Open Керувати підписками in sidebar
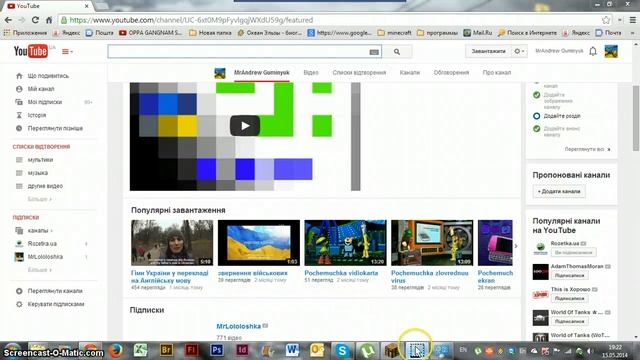Image resolution: width=640 pixels, height=360 pixels. click(x=56, y=304)
